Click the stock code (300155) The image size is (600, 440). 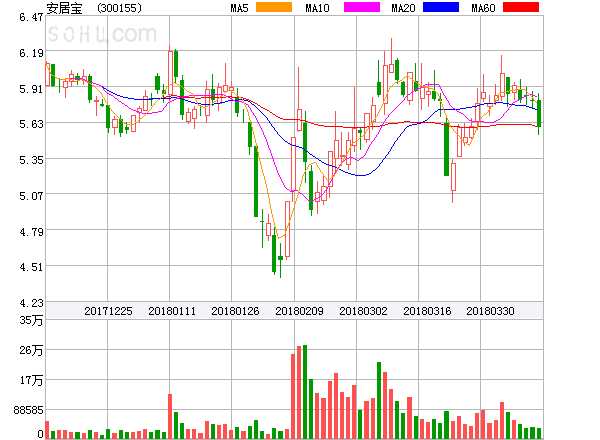[119, 8]
